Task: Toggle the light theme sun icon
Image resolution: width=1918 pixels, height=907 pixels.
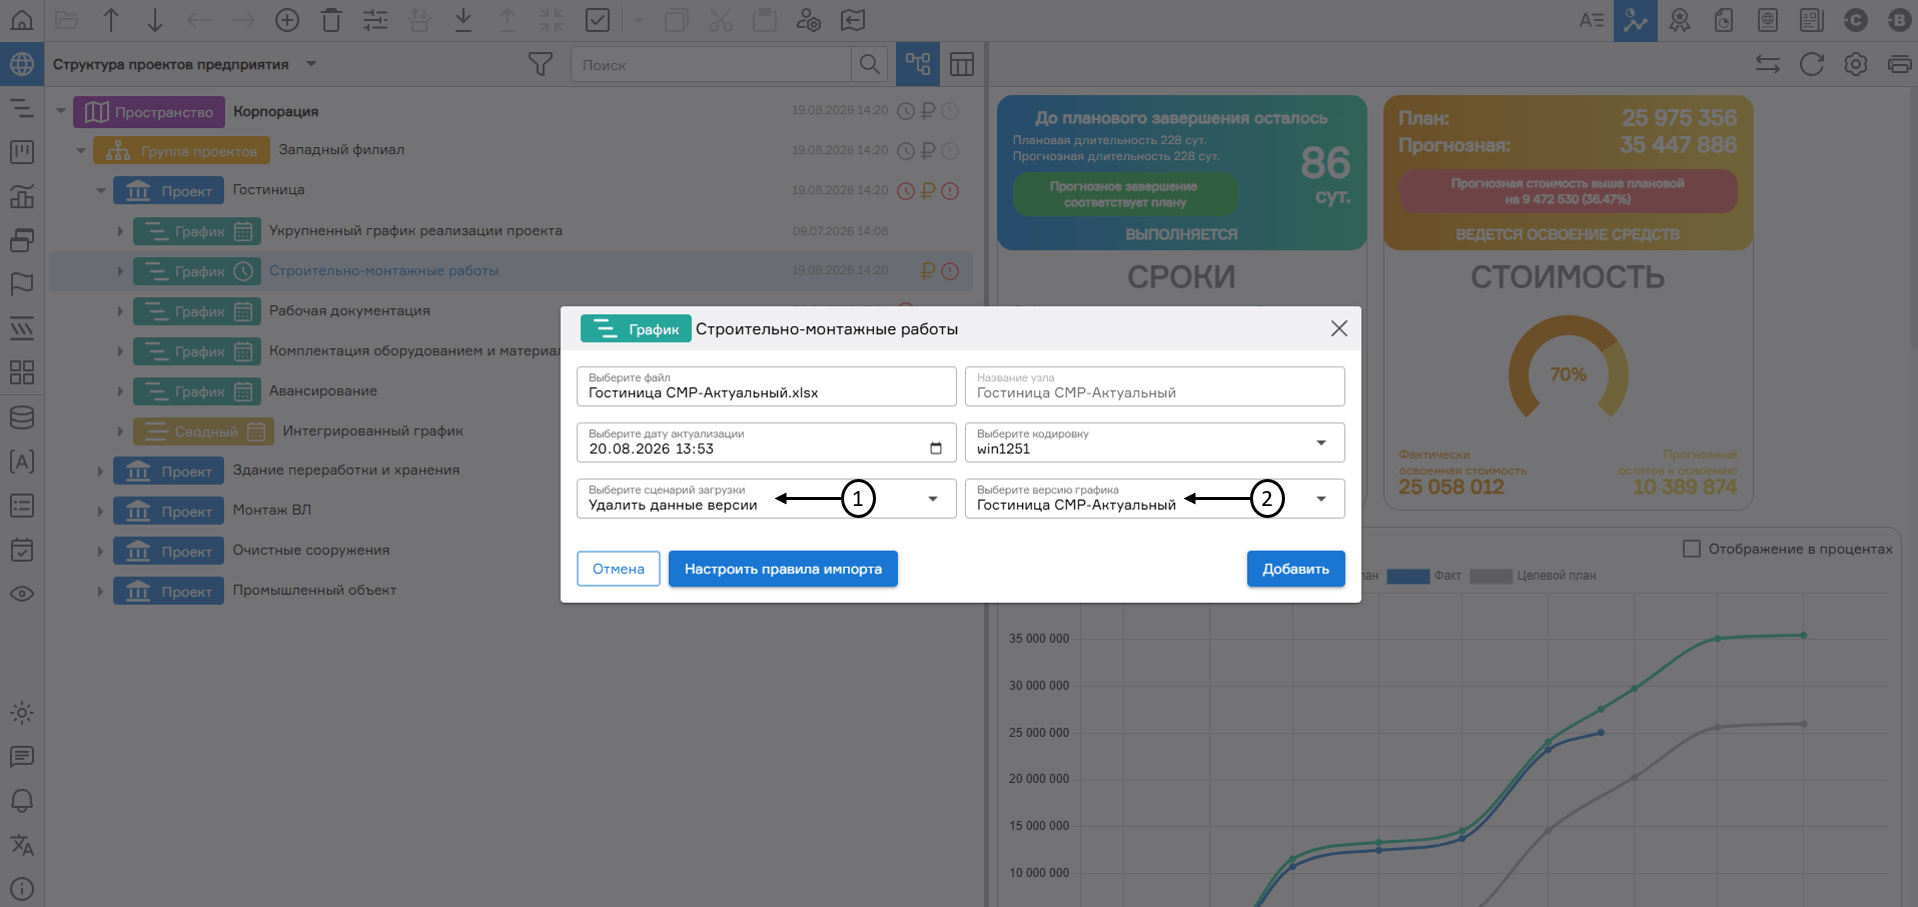Action: coord(22,713)
